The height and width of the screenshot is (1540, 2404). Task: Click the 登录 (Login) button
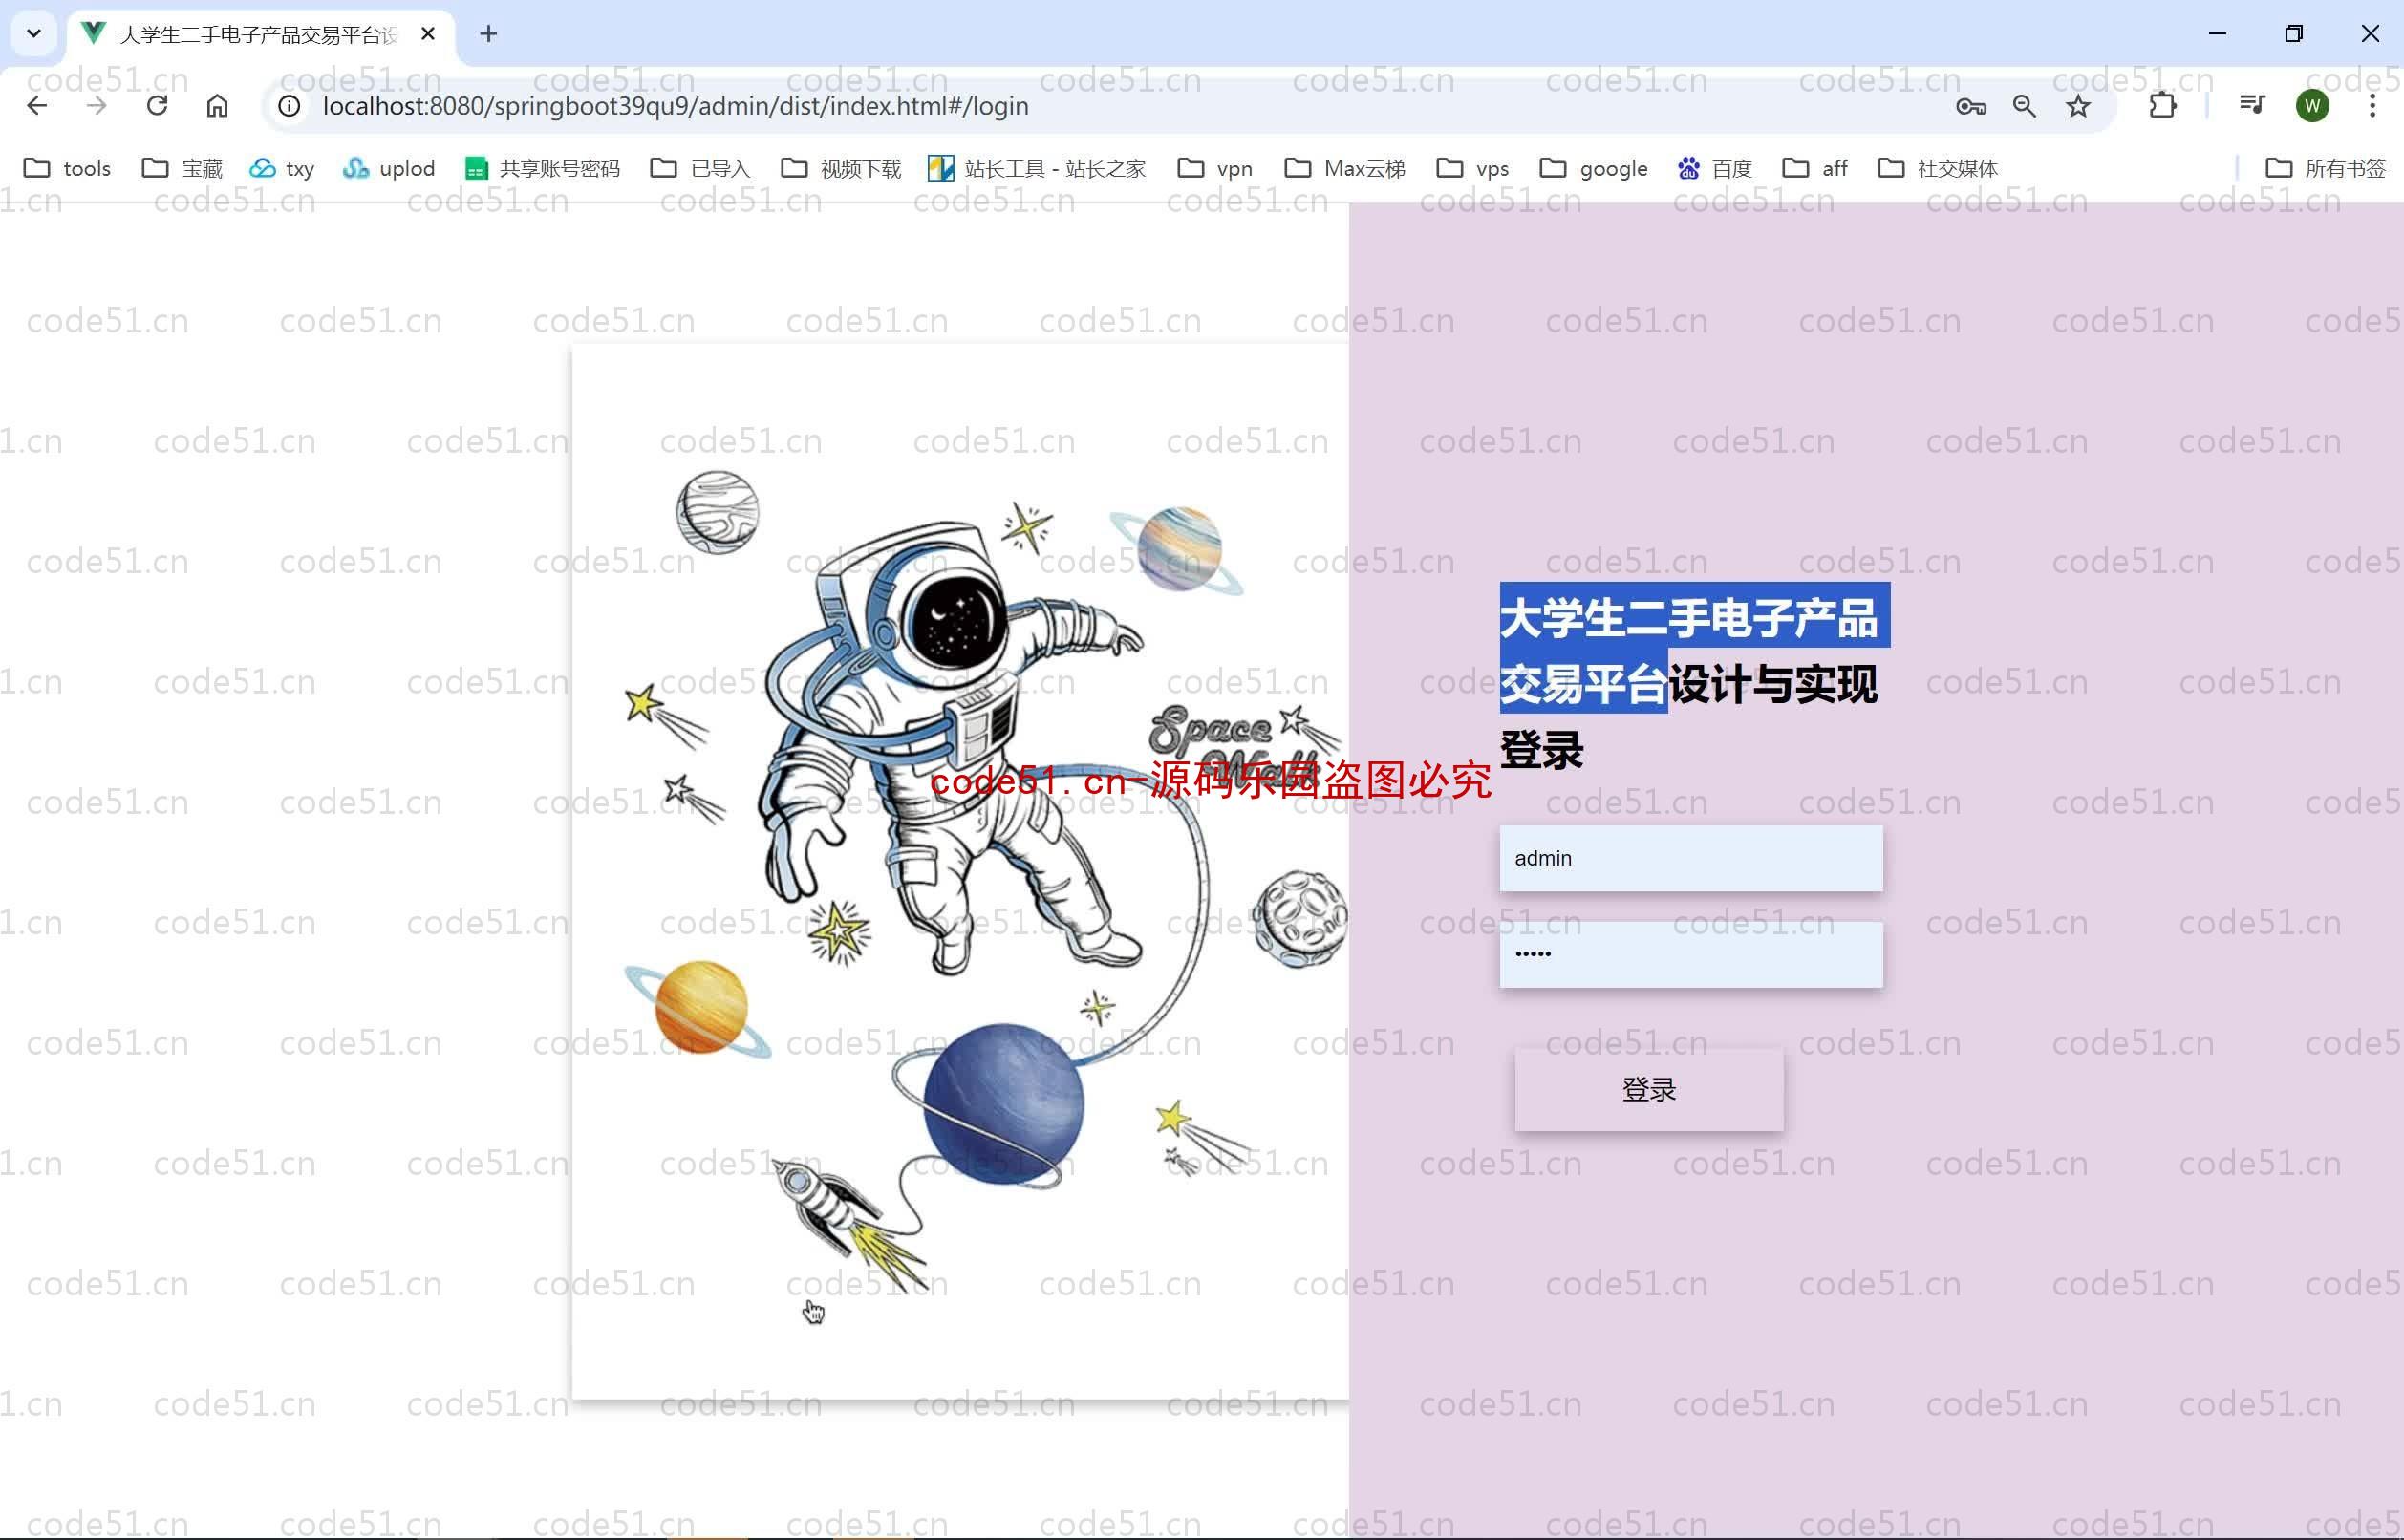[x=1649, y=1088]
